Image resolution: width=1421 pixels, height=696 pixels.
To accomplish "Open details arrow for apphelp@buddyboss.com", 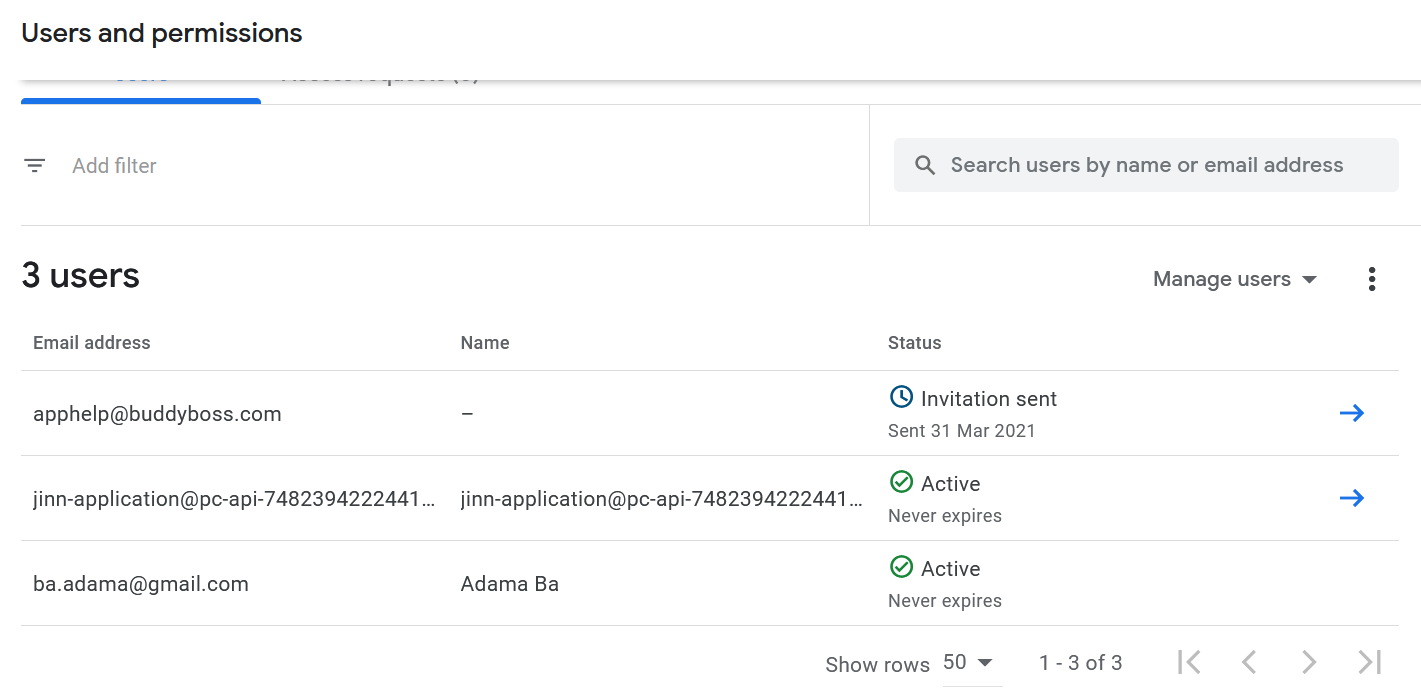I will (x=1351, y=414).
